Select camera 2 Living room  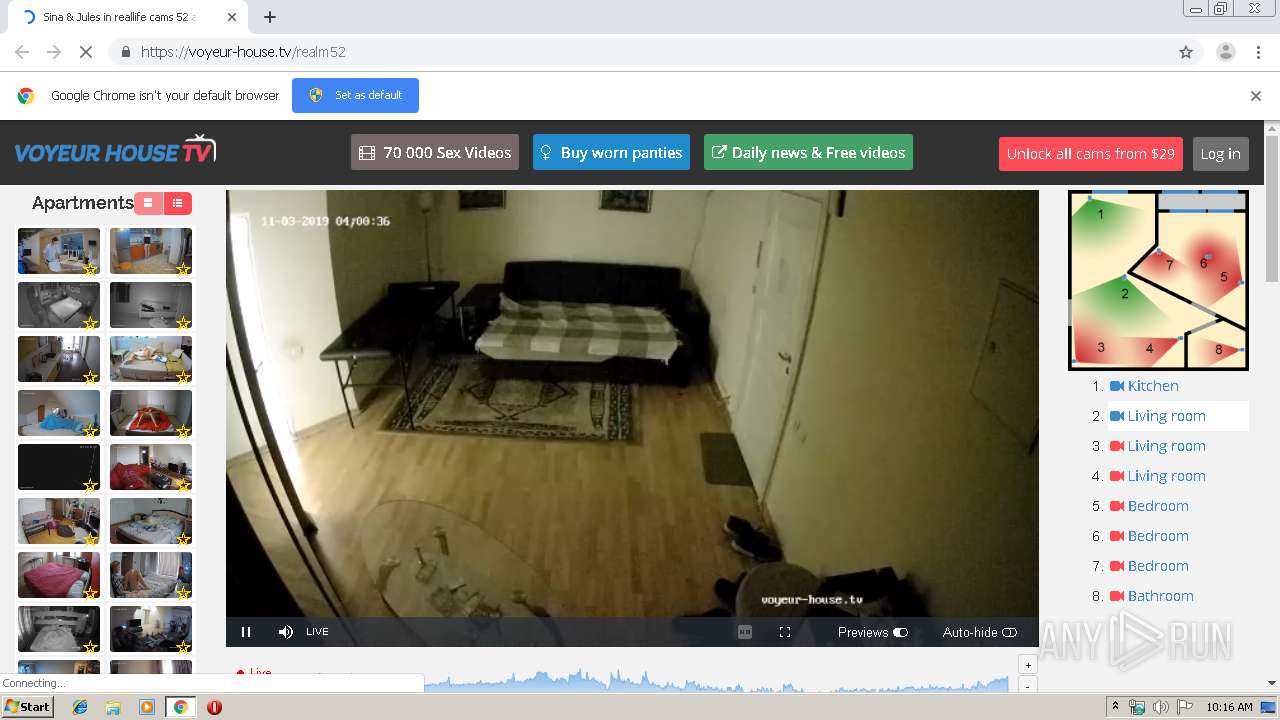(x=1166, y=416)
